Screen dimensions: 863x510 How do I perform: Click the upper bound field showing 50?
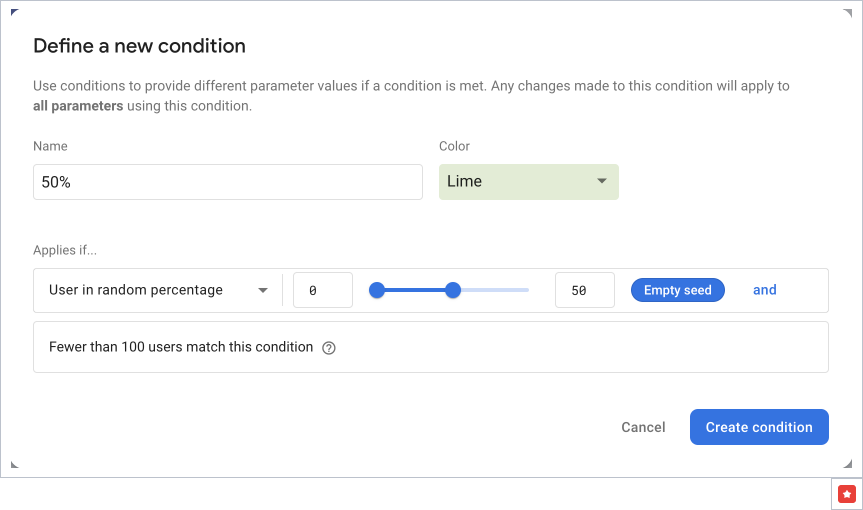tap(584, 290)
